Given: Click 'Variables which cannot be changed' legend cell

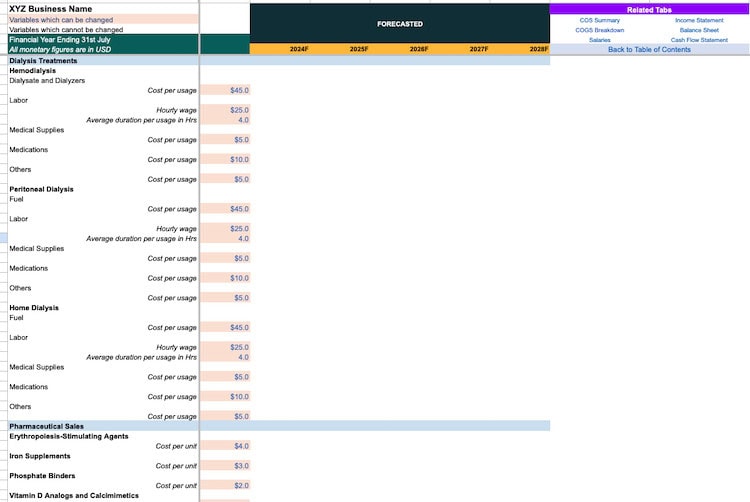Looking at the screenshot, I should coord(103,30).
